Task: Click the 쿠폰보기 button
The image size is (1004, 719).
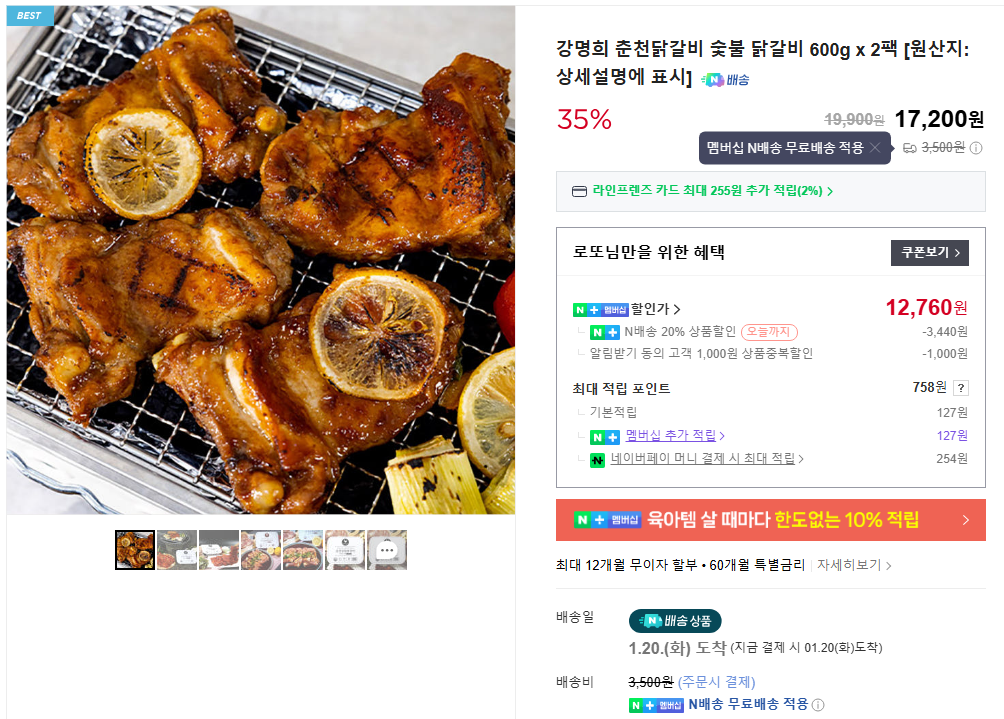Action: point(928,253)
